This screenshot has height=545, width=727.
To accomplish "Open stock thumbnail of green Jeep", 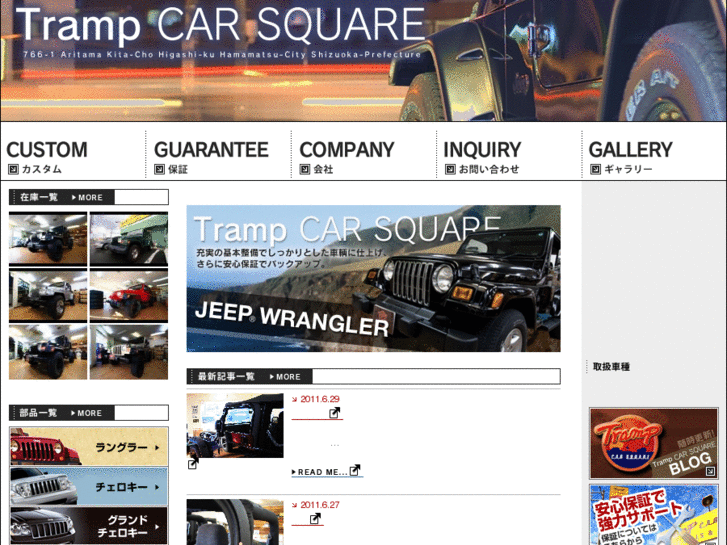I will point(129,239).
